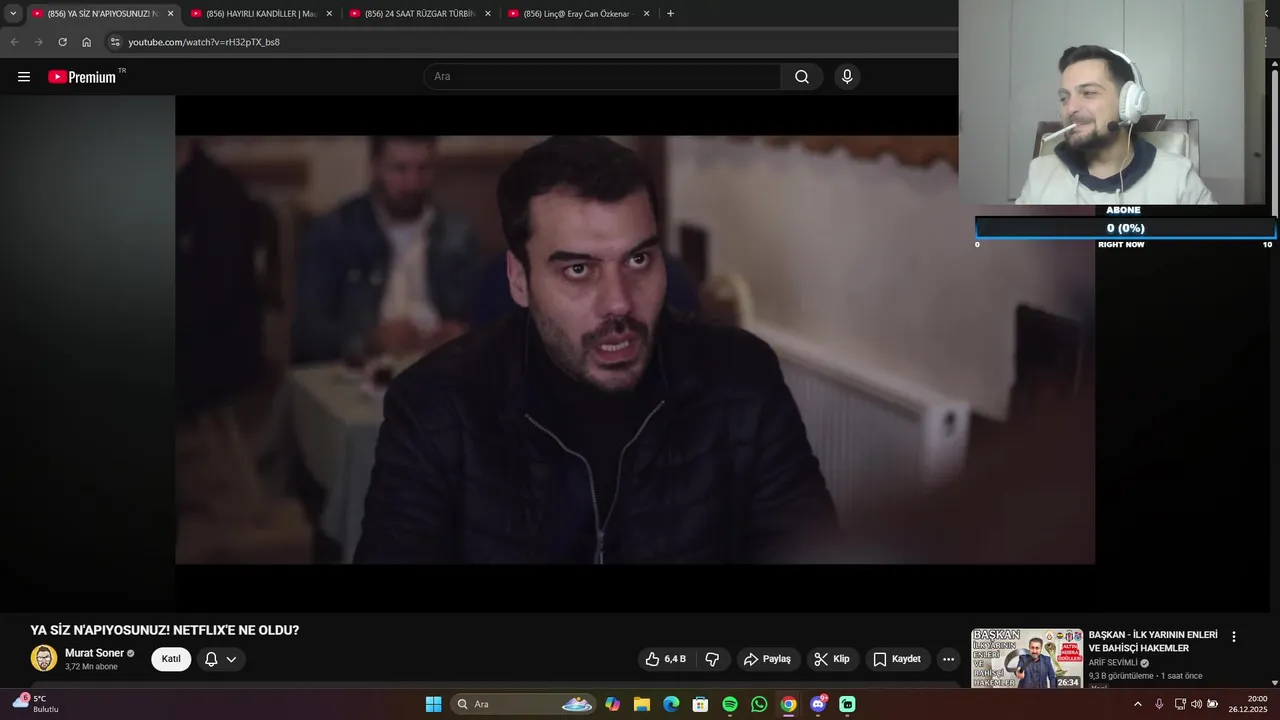The height and width of the screenshot is (720, 1280).
Task: Open Murat Soner channel name link
Action: (94, 653)
